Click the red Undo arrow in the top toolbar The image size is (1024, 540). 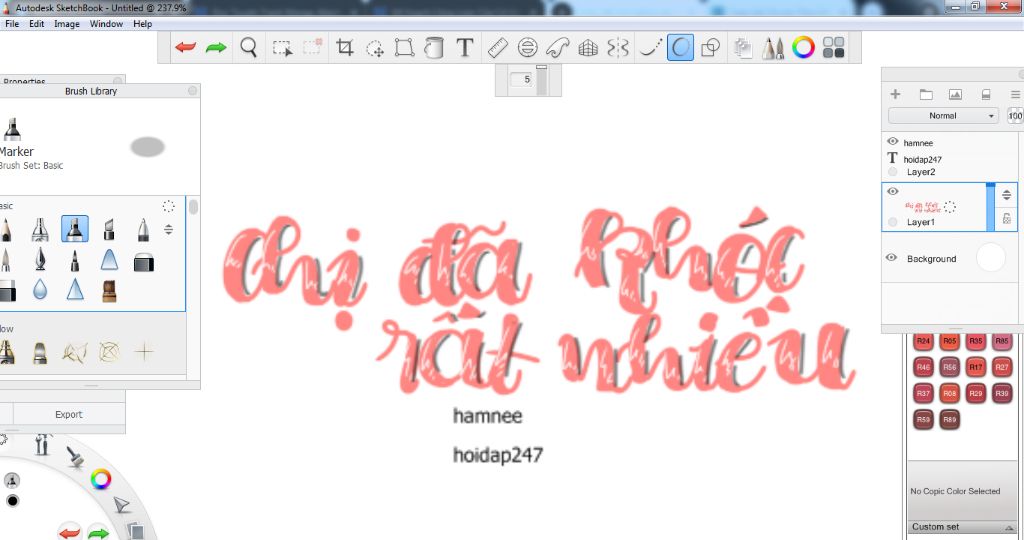(x=185, y=47)
